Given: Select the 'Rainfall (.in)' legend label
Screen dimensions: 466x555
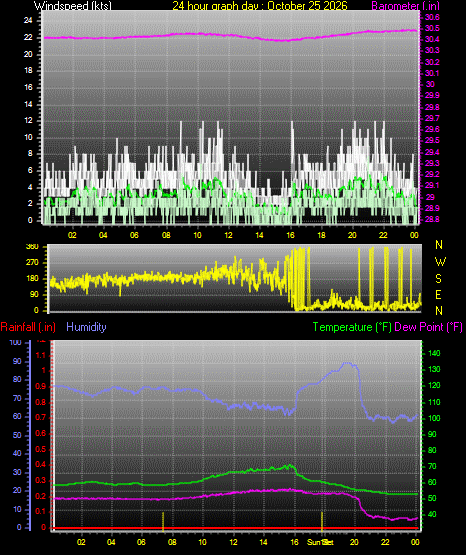Looking at the screenshot, I should 28,327.
